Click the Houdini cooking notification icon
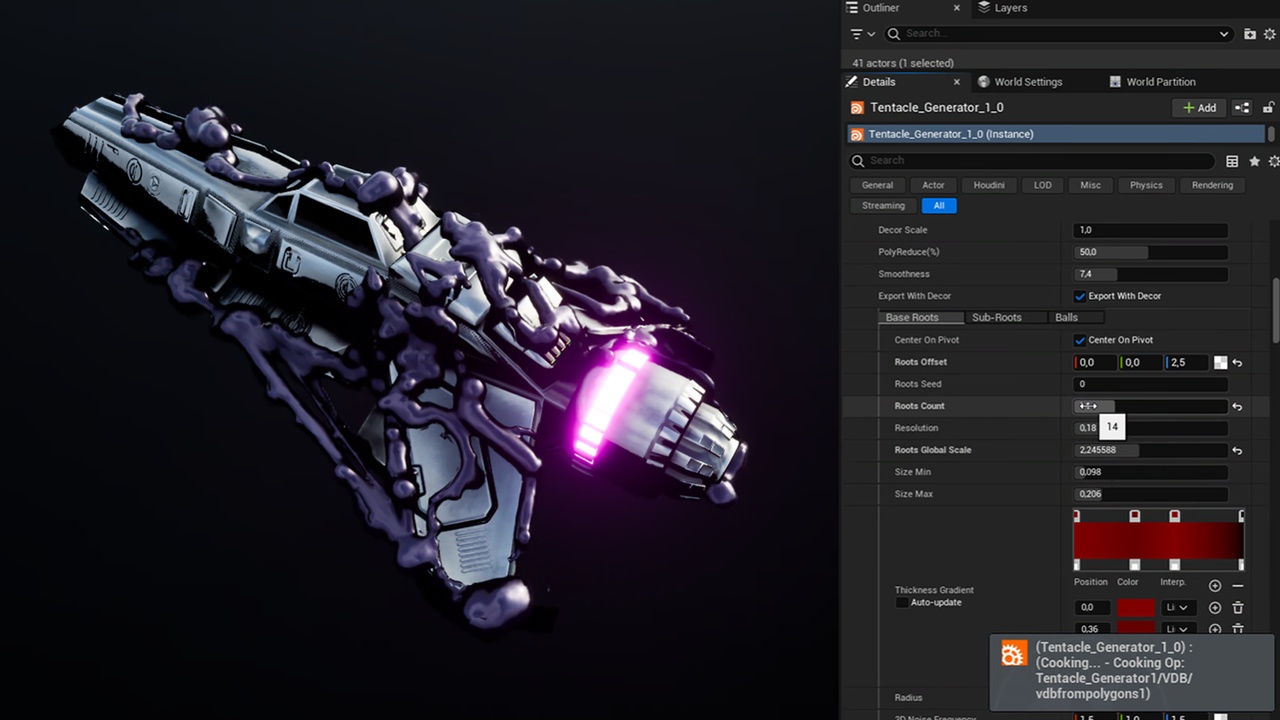 click(x=1014, y=654)
